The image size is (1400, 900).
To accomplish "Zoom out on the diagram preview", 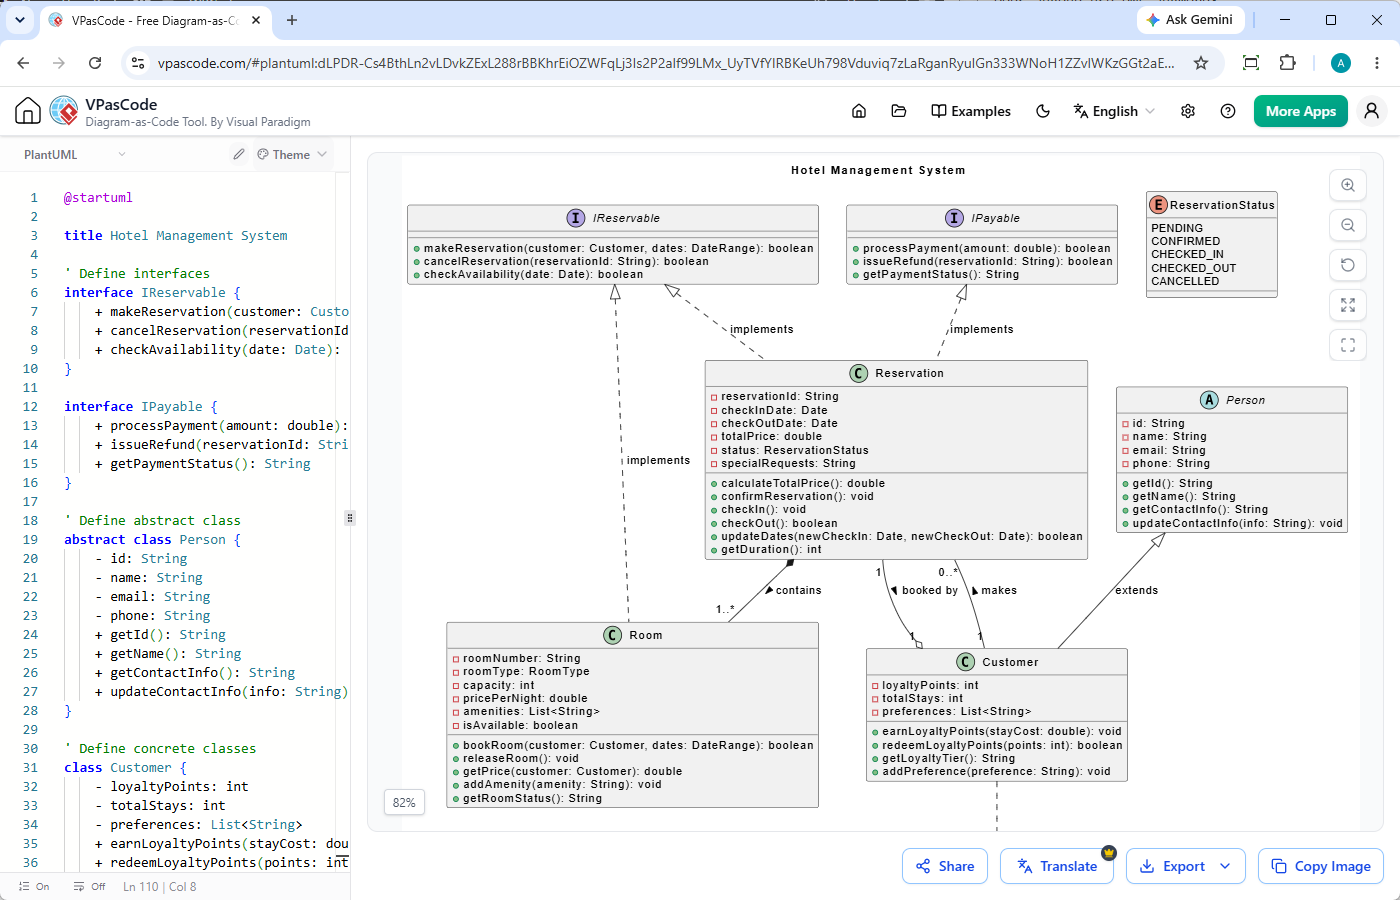I will (x=1348, y=225).
